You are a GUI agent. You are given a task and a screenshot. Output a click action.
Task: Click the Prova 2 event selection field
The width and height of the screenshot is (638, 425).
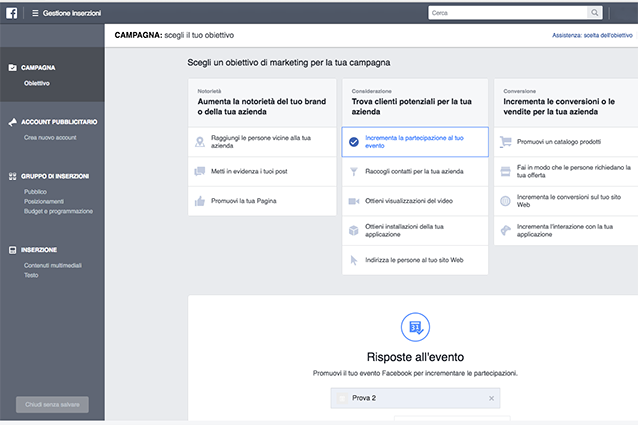coord(415,398)
